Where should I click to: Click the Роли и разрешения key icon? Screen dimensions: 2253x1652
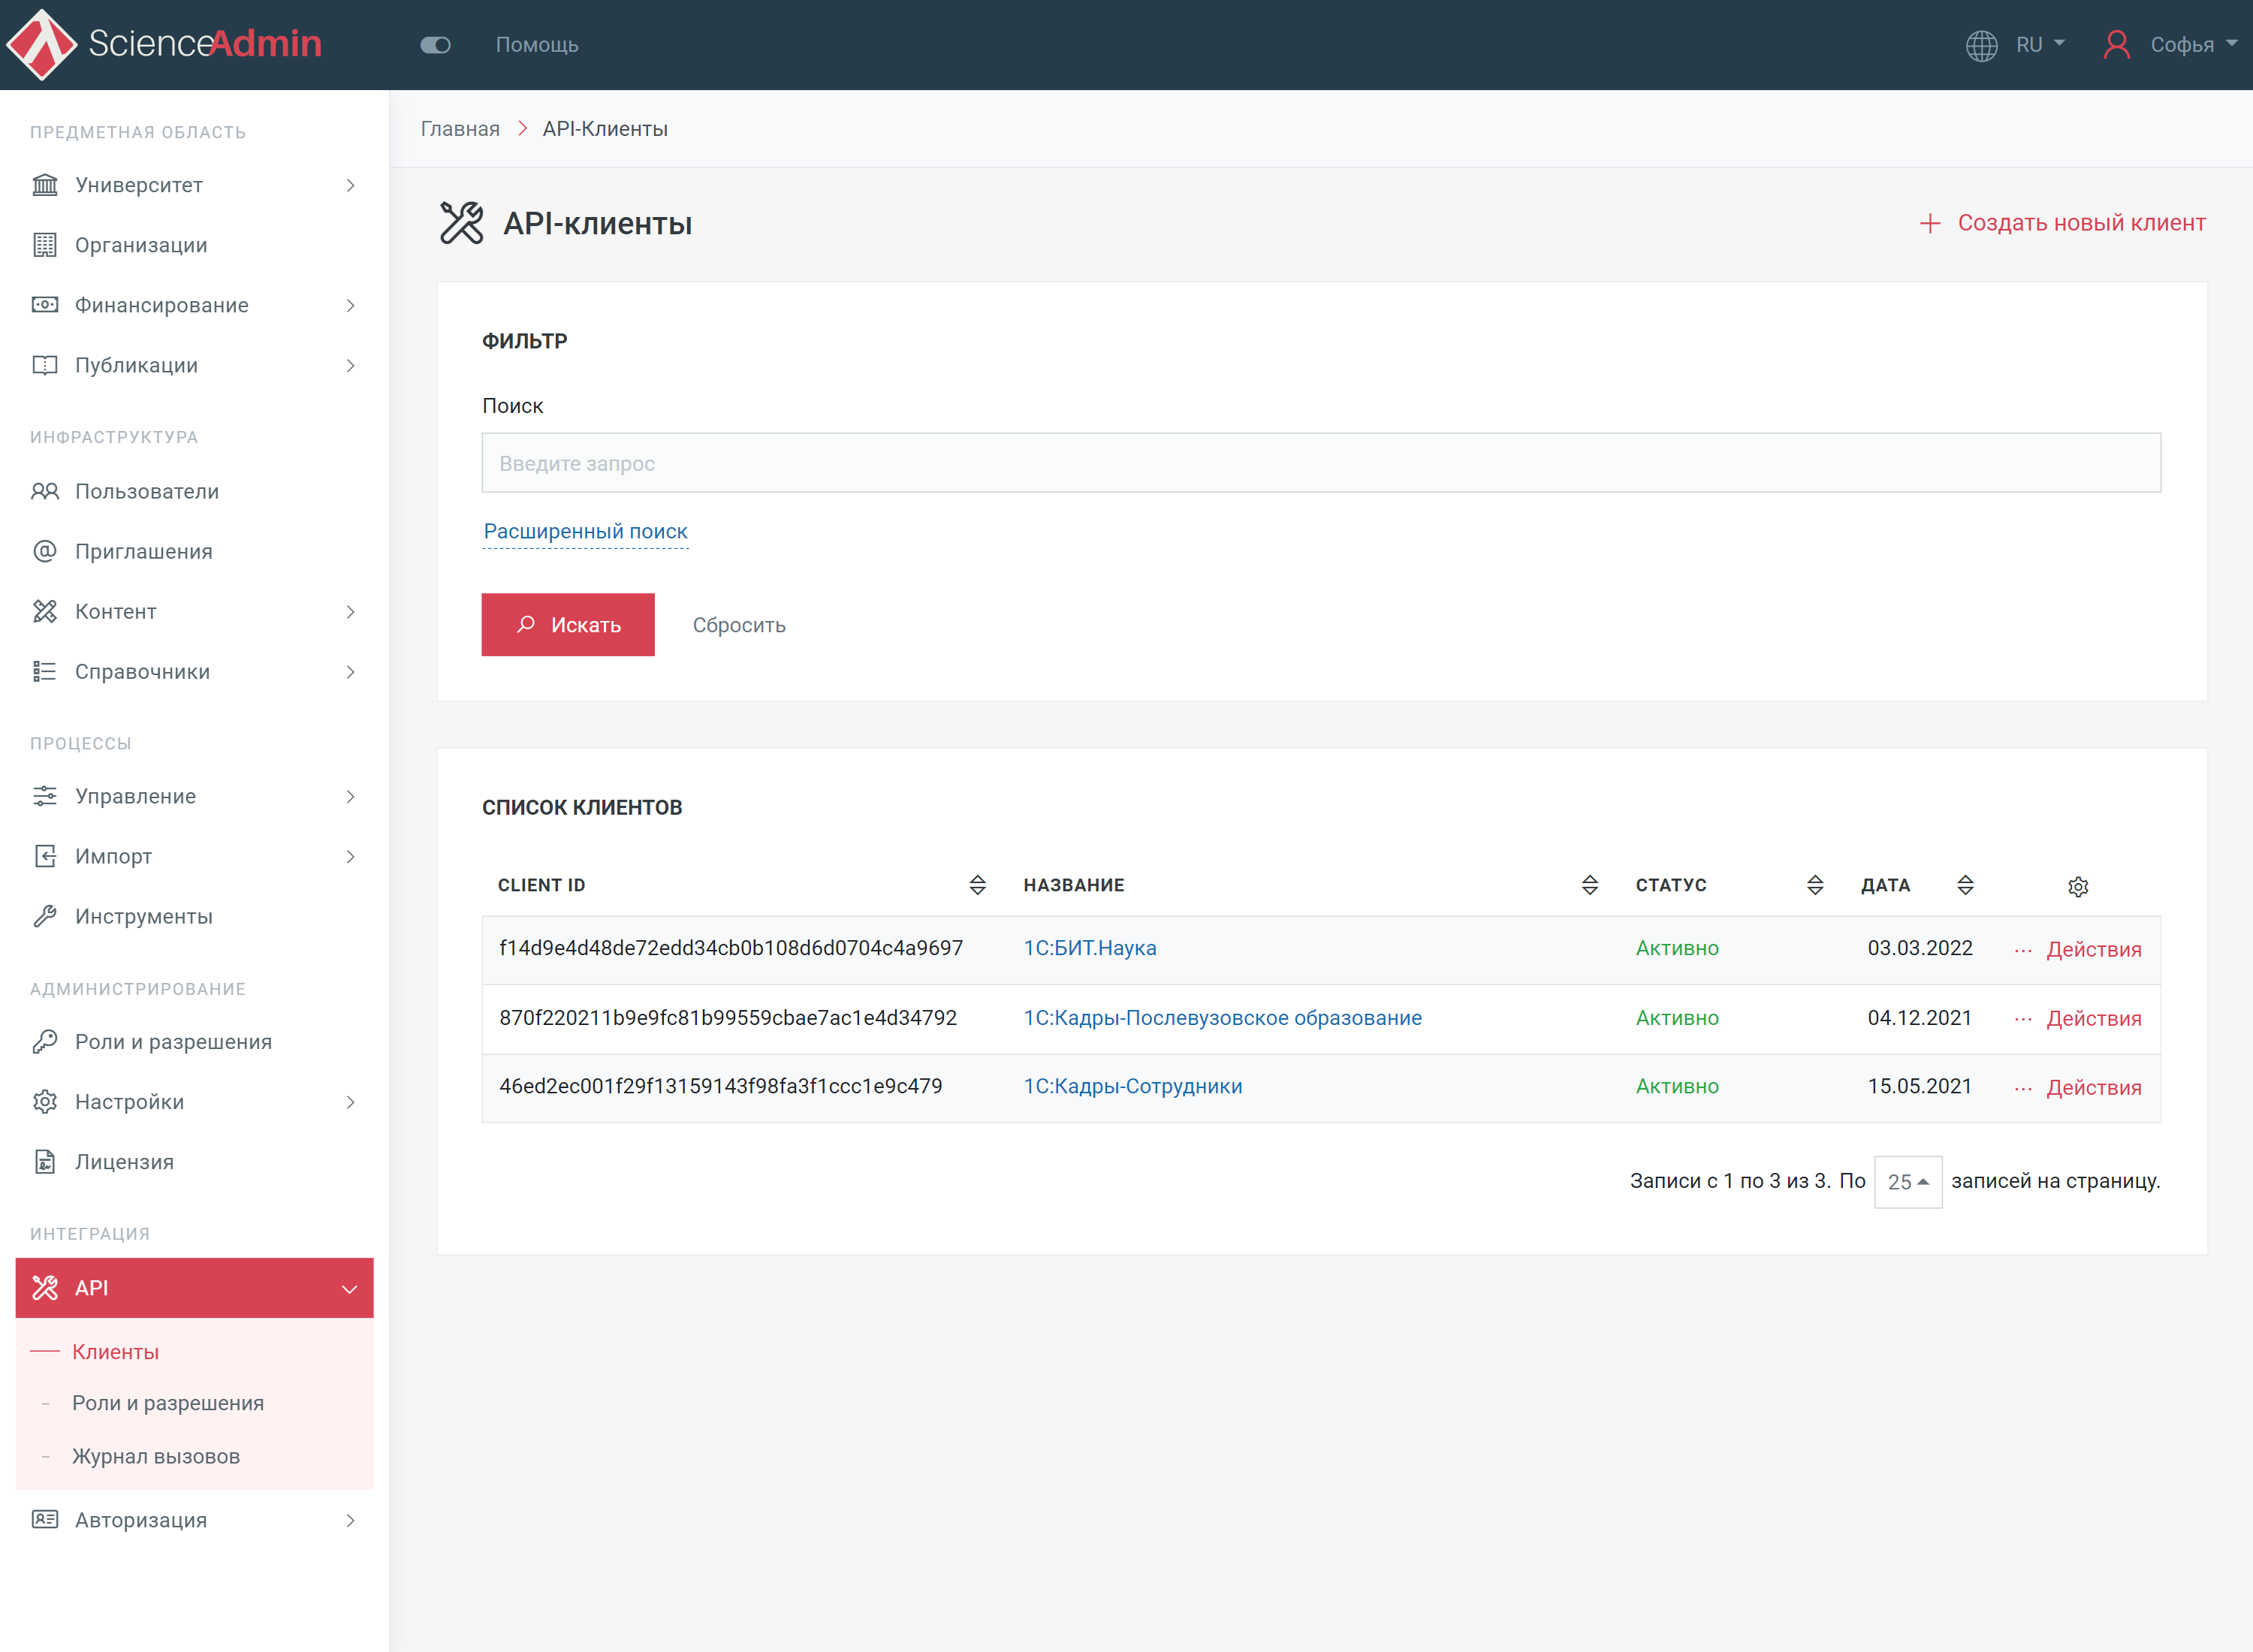(x=44, y=1041)
